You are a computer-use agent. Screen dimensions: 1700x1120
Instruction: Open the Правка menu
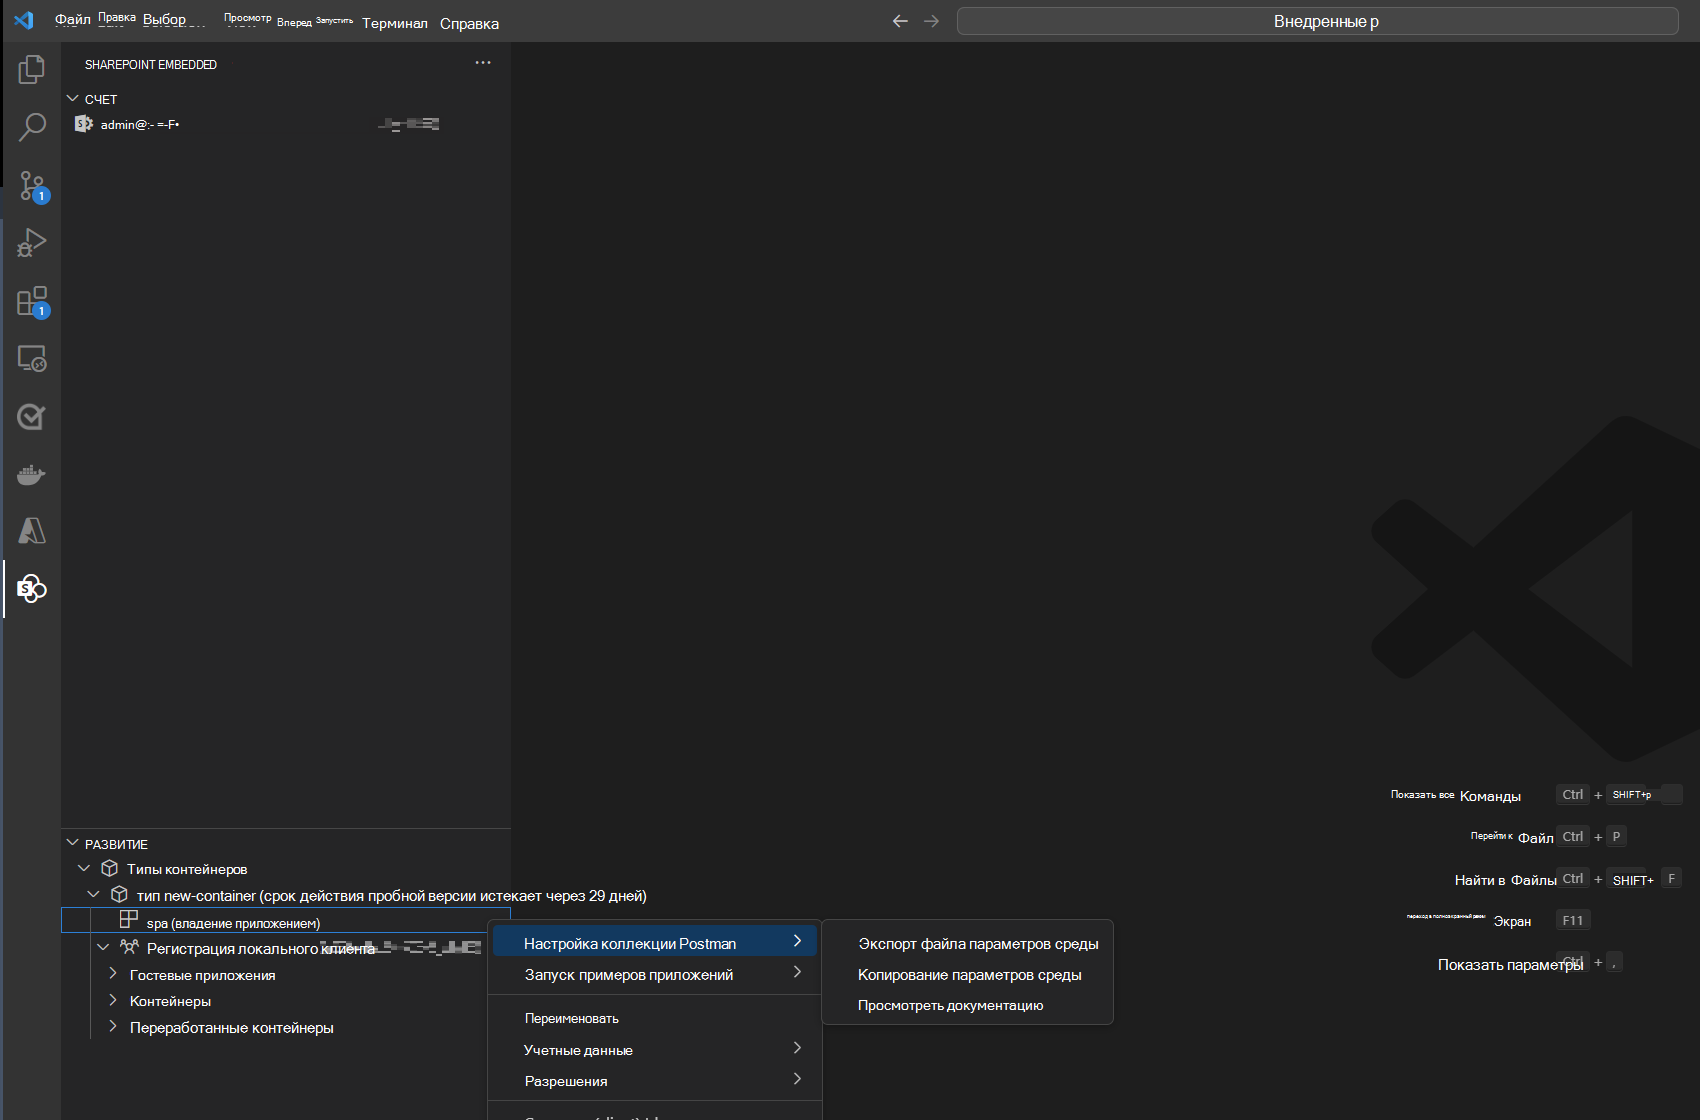(117, 18)
